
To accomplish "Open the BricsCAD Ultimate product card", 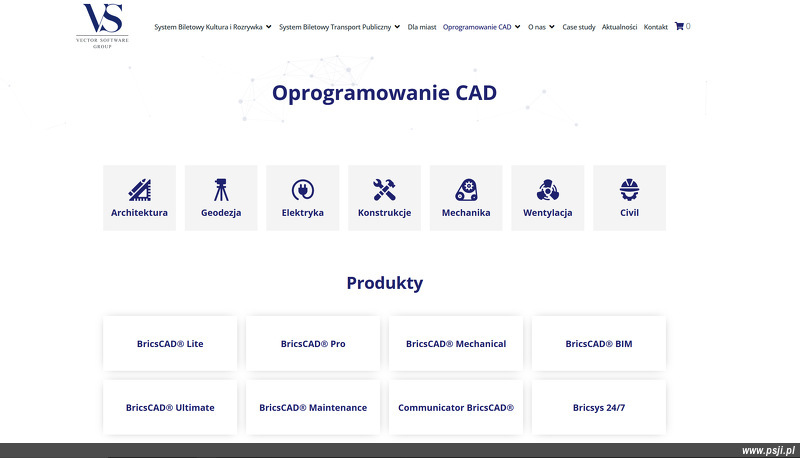I will click(170, 407).
